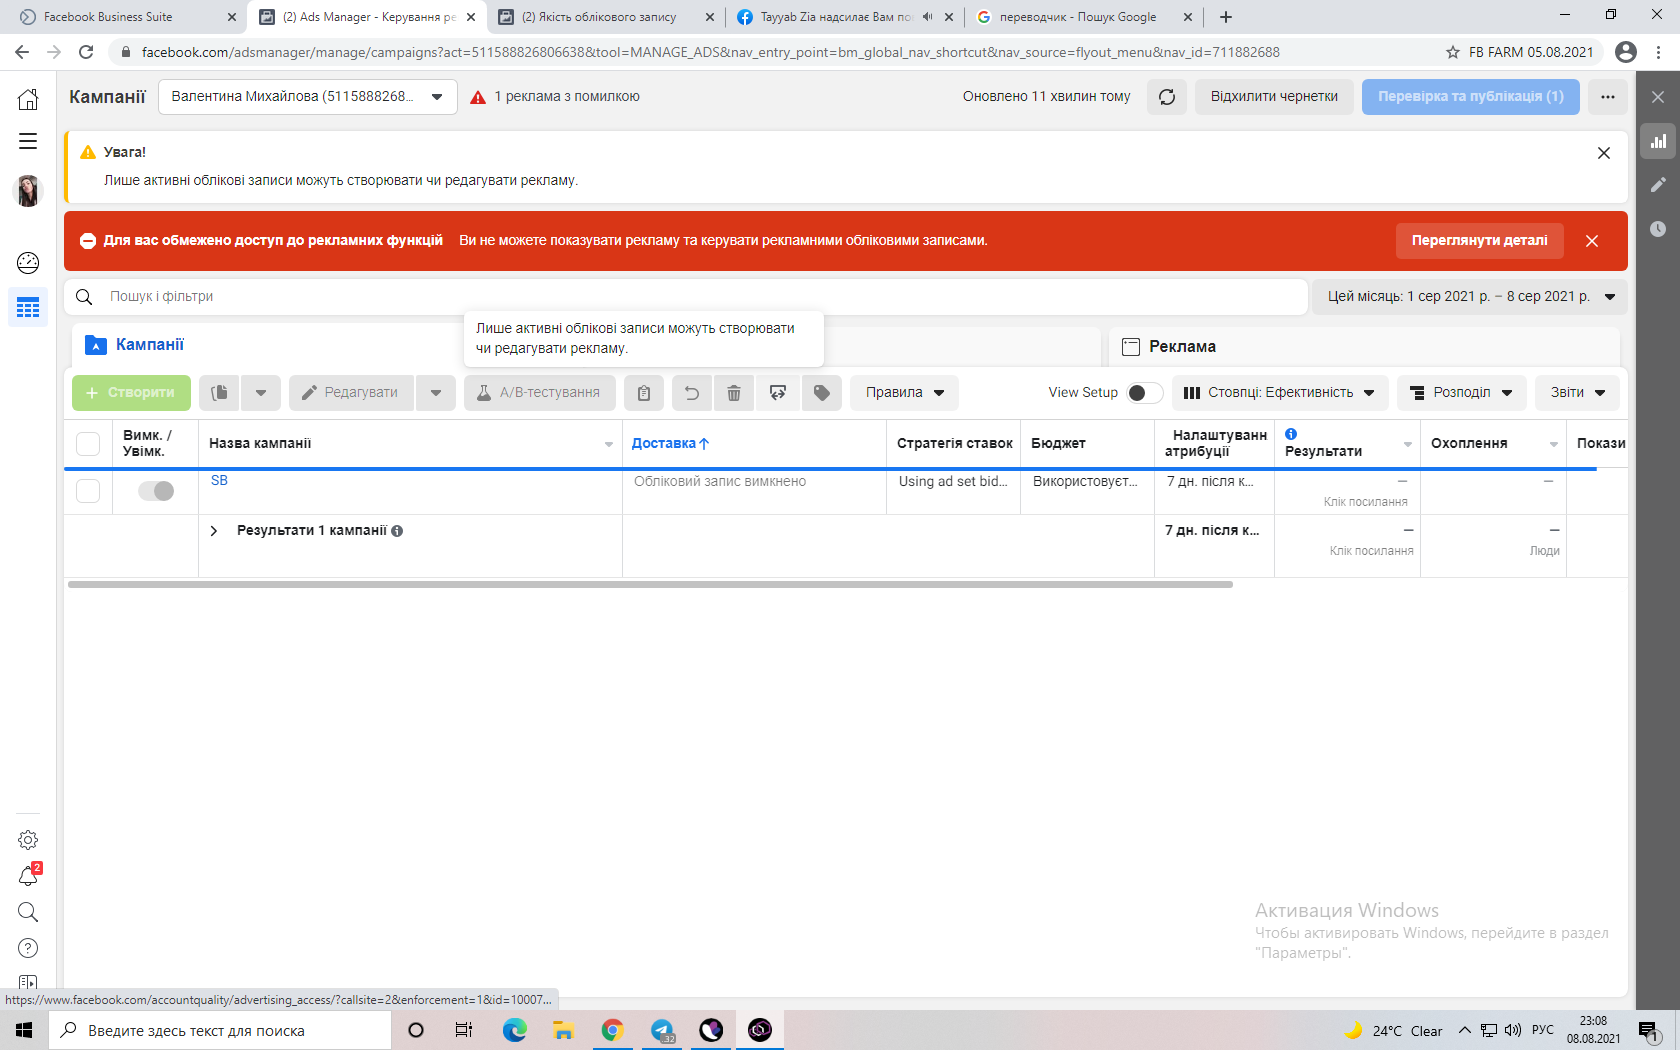Click Перевірка та публікація (1) button
This screenshot has width=1680, height=1050.
point(1470,97)
